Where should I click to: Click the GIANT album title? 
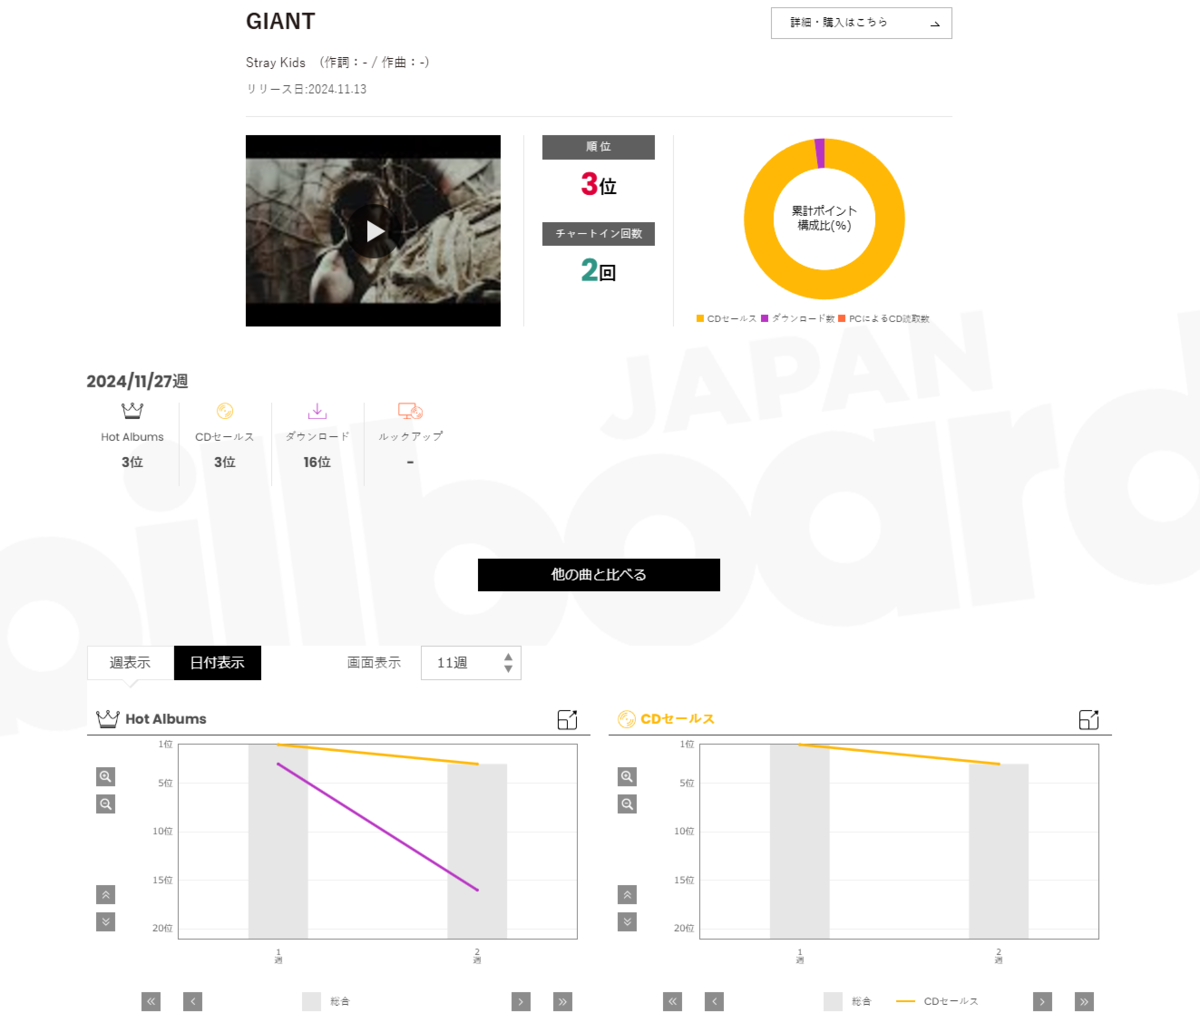281,21
